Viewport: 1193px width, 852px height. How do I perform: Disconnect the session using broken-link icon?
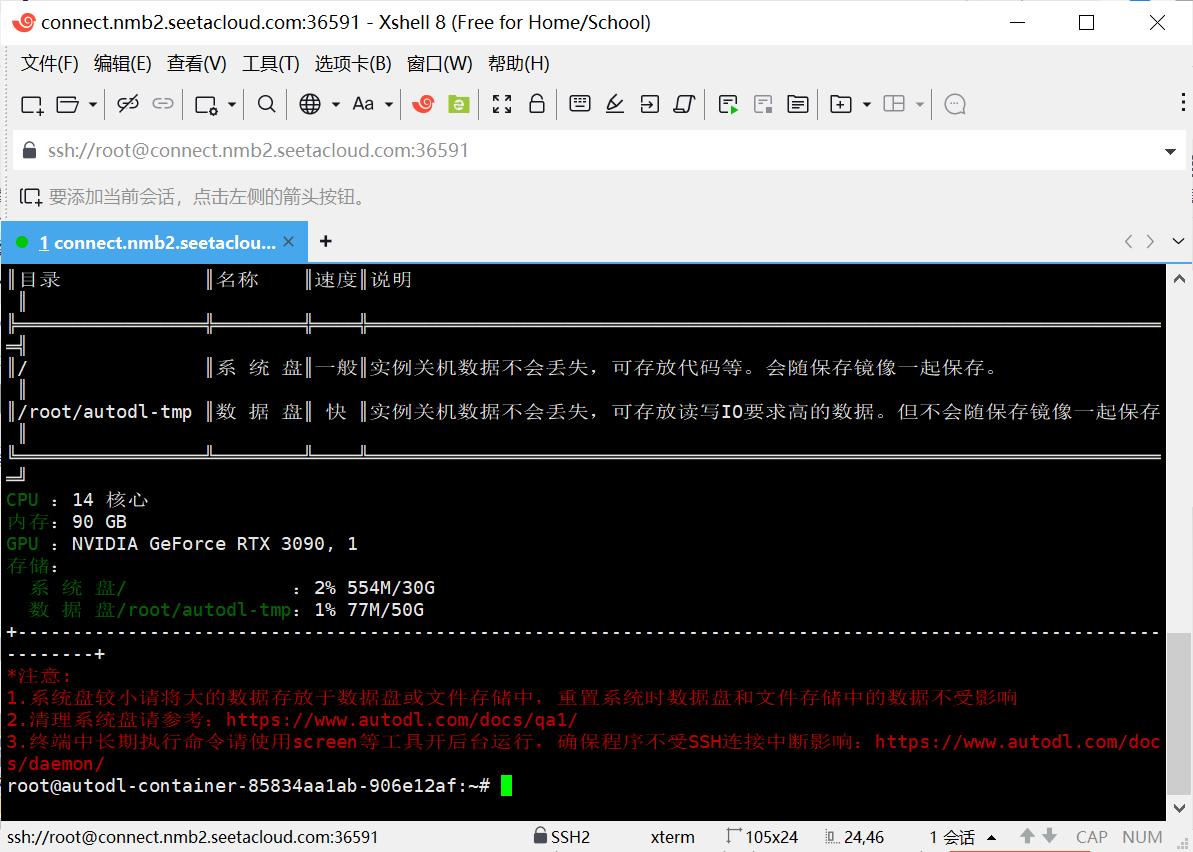click(128, 104)
